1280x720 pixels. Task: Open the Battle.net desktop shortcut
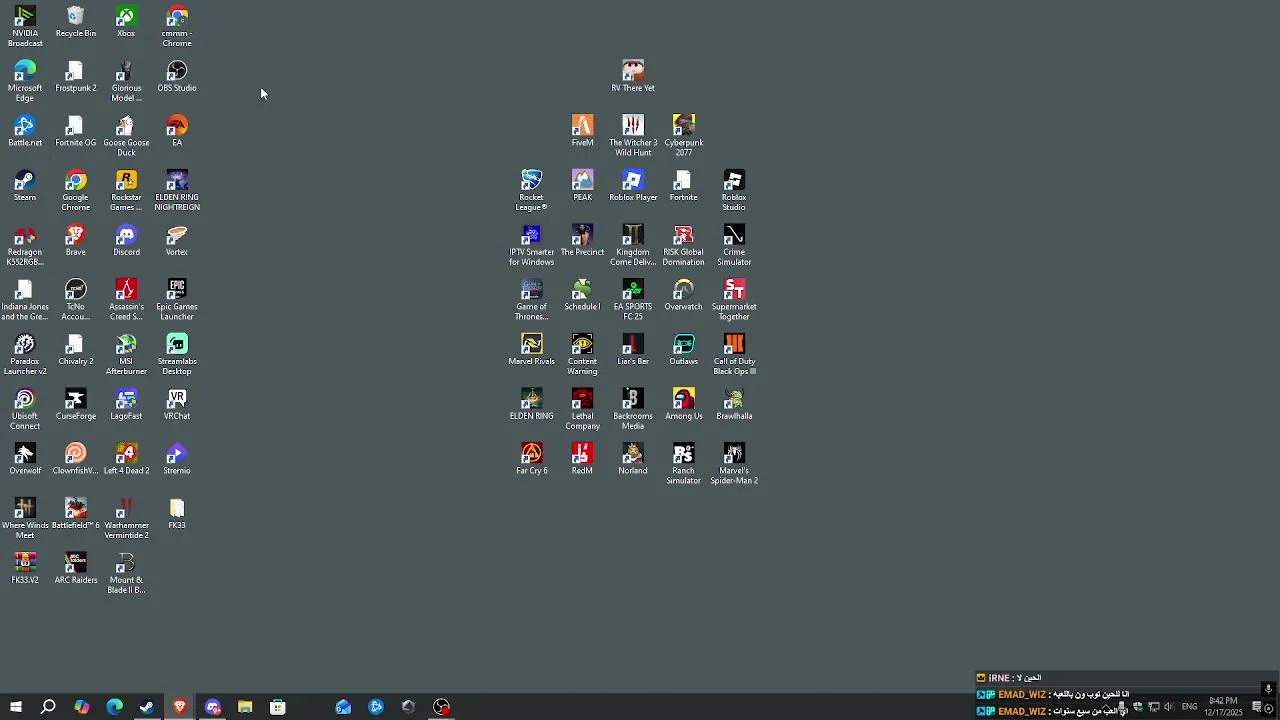[25, 131]
